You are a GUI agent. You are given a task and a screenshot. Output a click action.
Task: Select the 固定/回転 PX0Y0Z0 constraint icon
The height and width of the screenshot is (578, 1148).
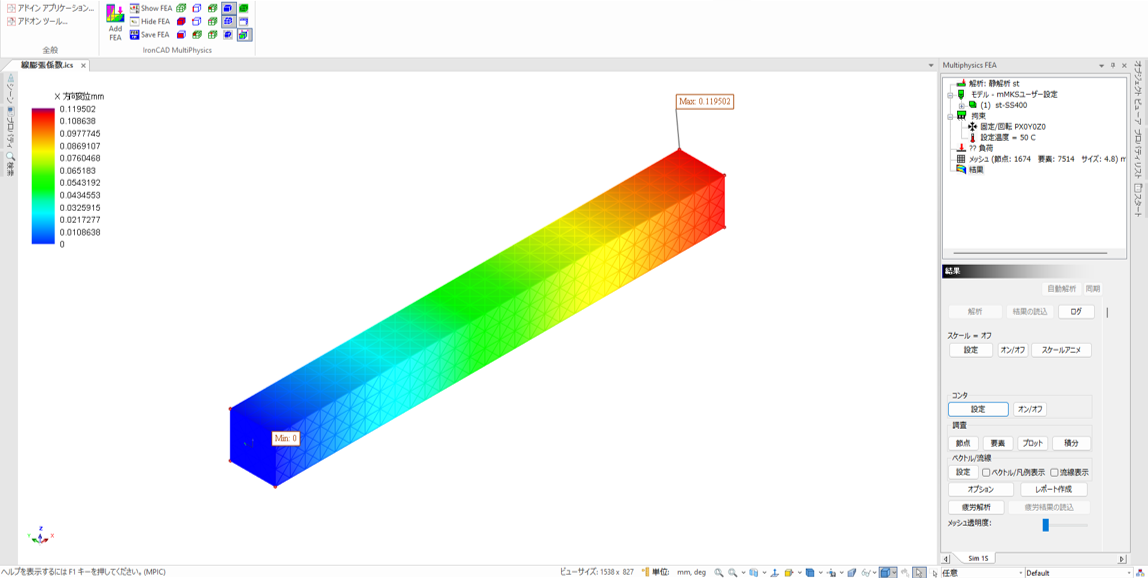point(972,127)
